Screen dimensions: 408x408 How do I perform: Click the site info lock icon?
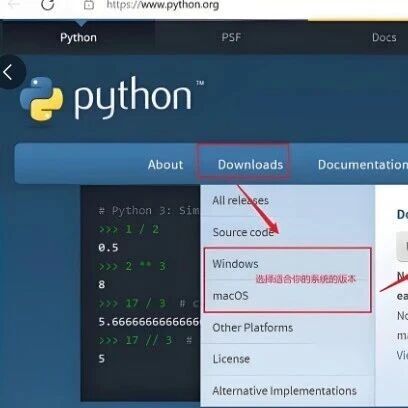tap(89, 5)
